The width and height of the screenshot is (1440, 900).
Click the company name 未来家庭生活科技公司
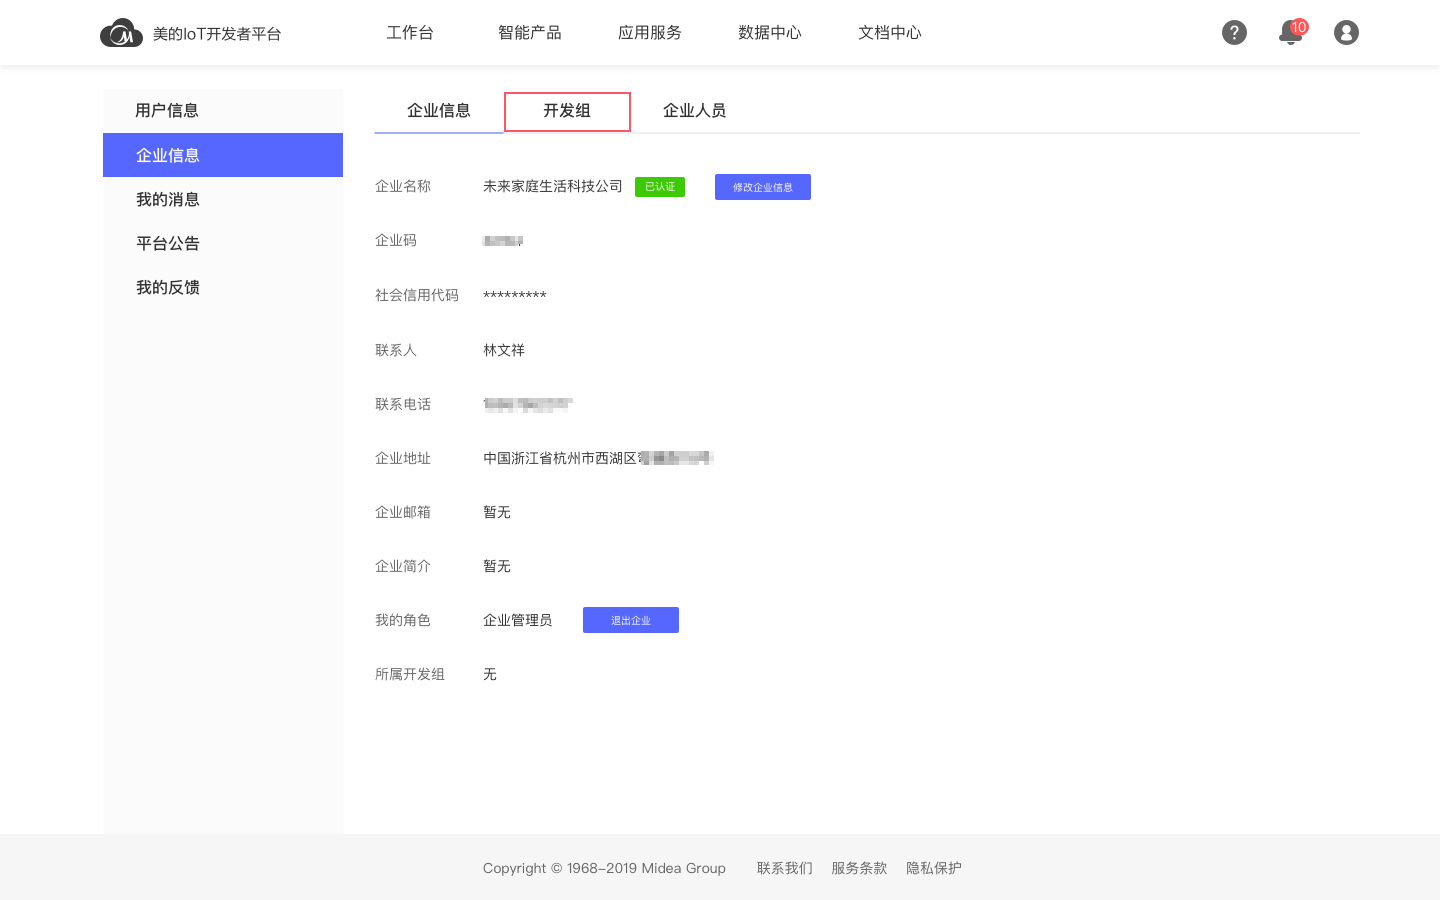click(x=553, y=186)
